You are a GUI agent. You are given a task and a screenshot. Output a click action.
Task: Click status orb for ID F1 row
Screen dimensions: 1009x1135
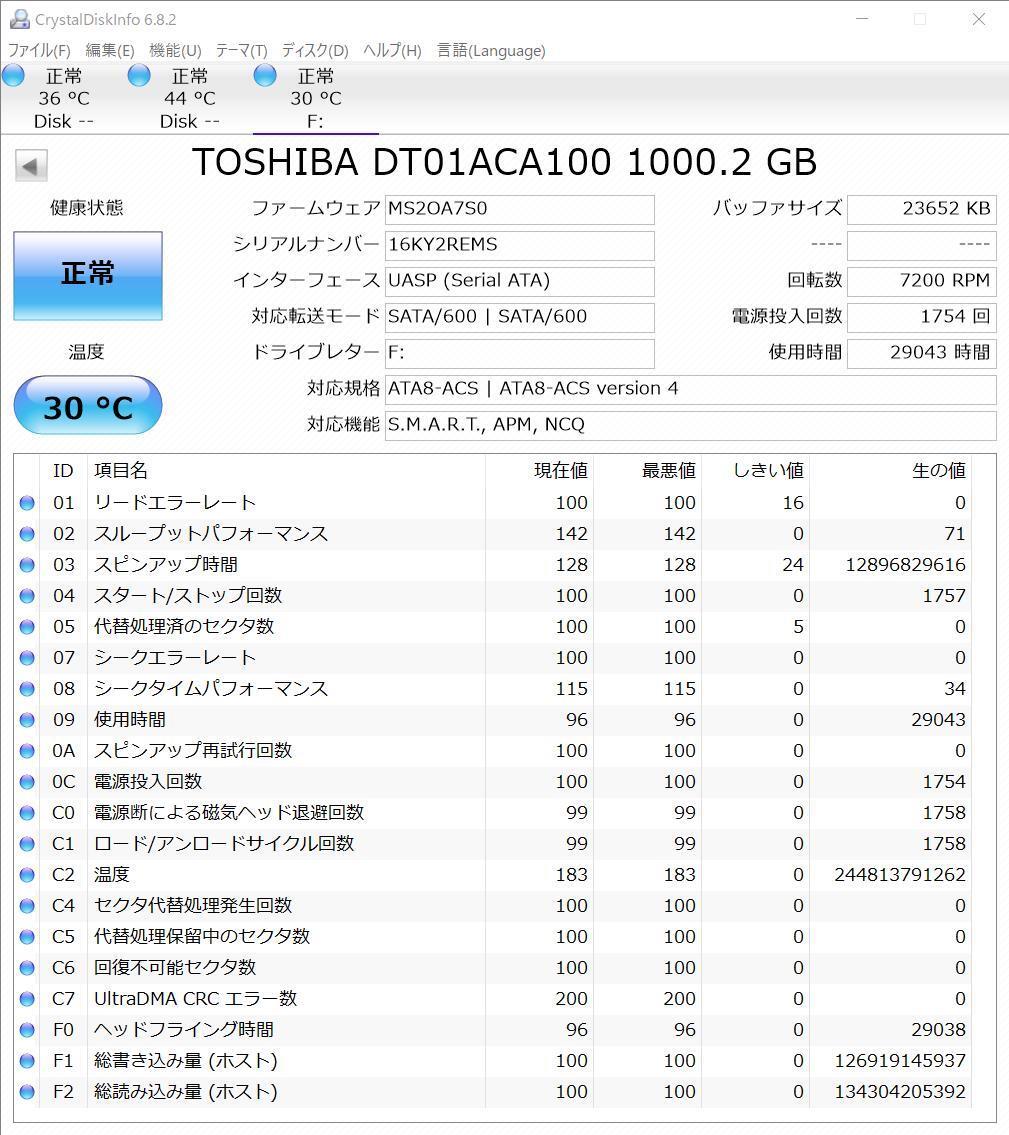pyautogui.click(x=28, y=1061)
